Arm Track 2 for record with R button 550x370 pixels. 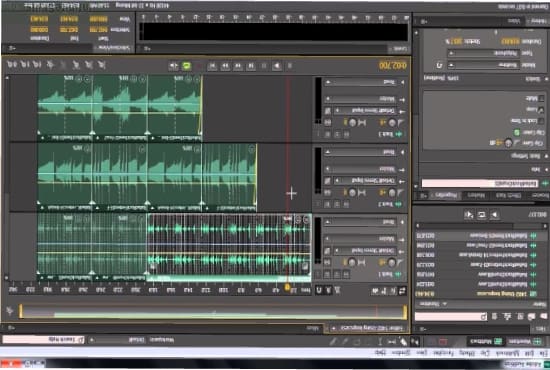coord(328,204)
